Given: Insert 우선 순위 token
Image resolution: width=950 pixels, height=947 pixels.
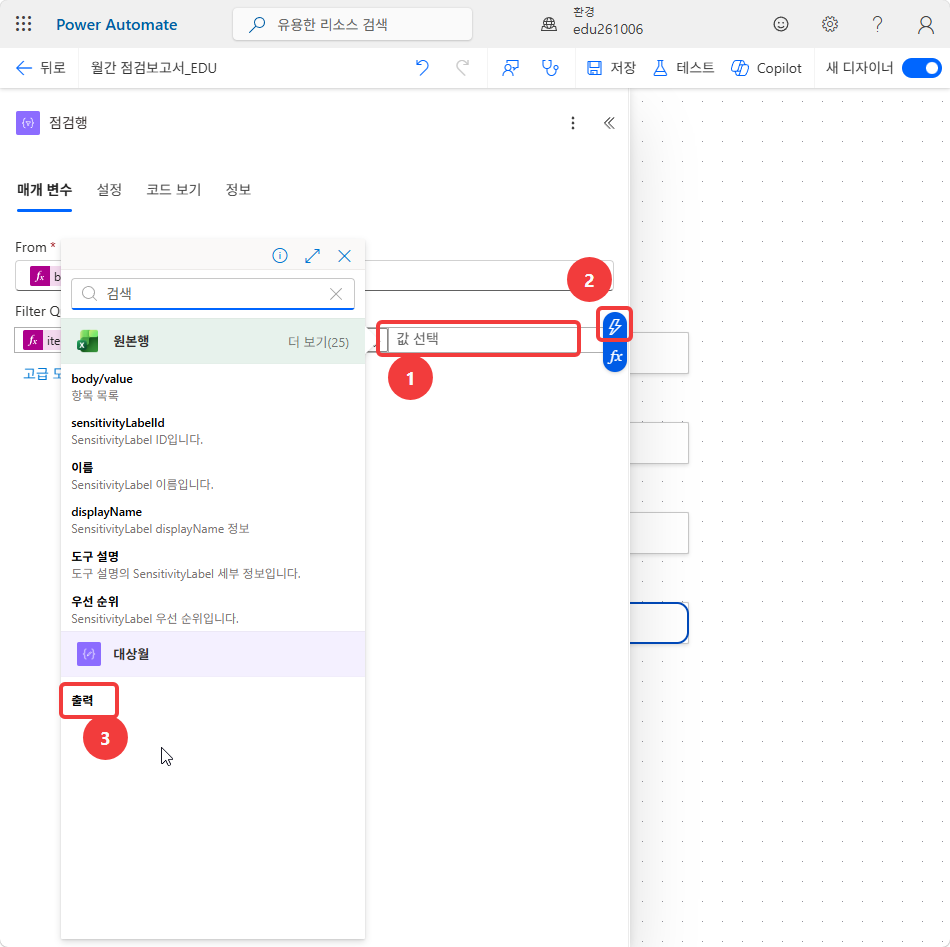Looking at the screenshot, I should pos(213,610).
